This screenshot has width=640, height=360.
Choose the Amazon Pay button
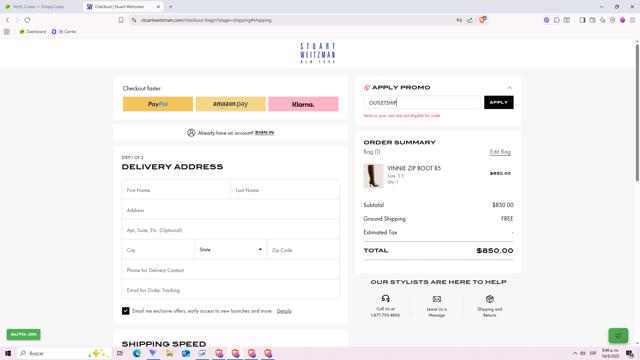coord(231,104)
